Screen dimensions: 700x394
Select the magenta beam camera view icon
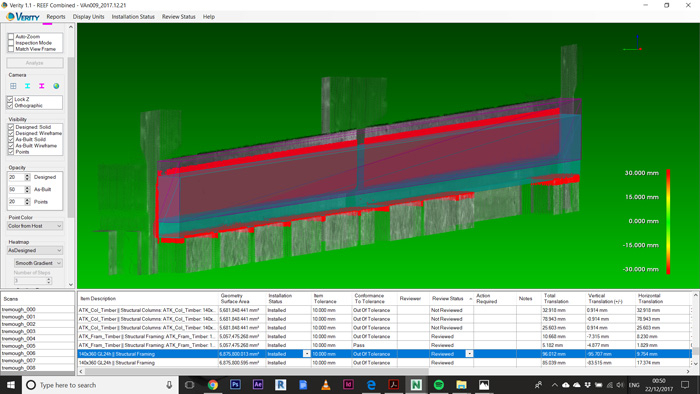click(x=42, y=86)
